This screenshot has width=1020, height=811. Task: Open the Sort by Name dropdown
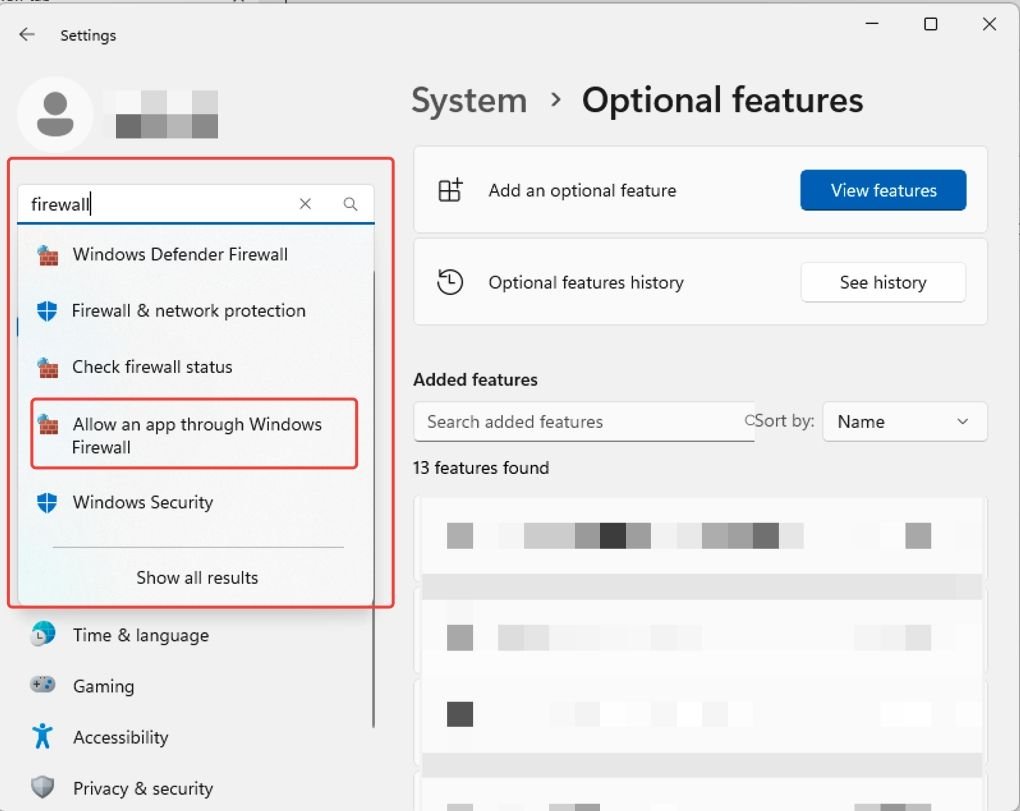click(904, 421)
